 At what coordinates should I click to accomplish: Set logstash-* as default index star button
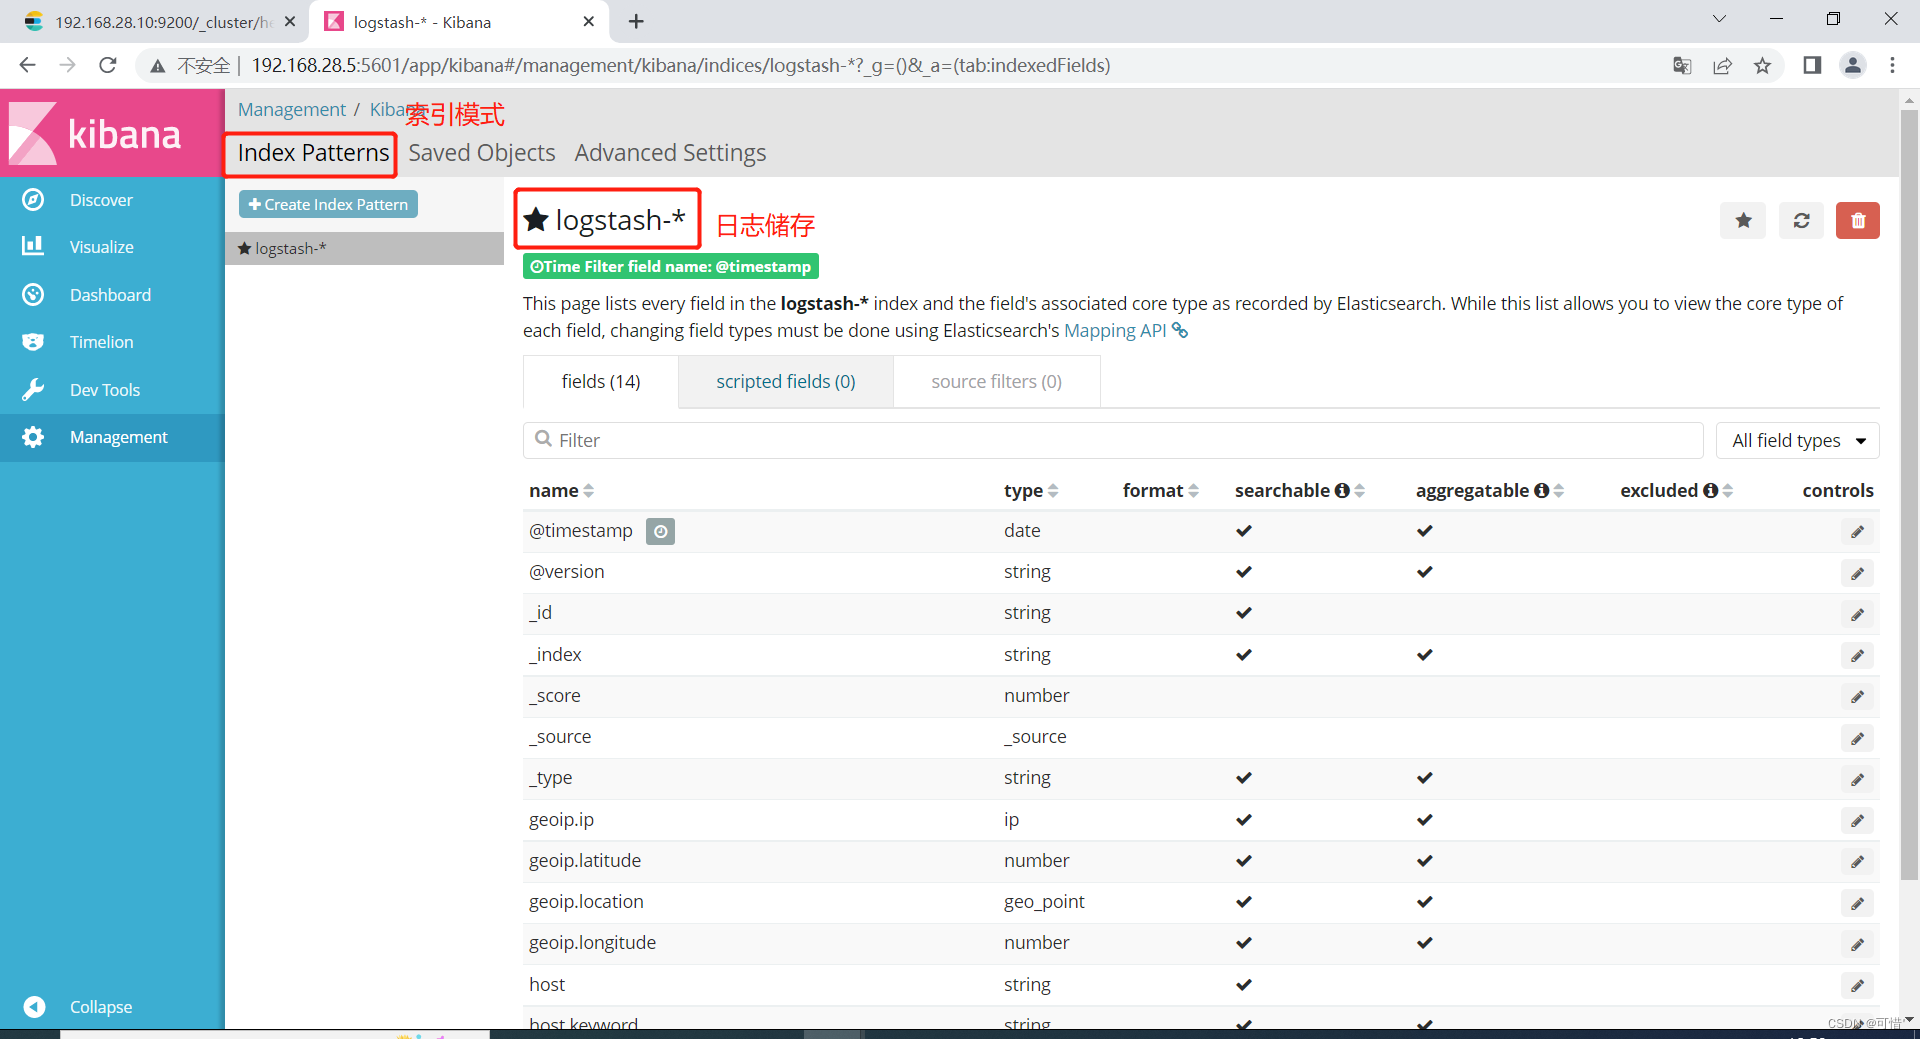1743,220
